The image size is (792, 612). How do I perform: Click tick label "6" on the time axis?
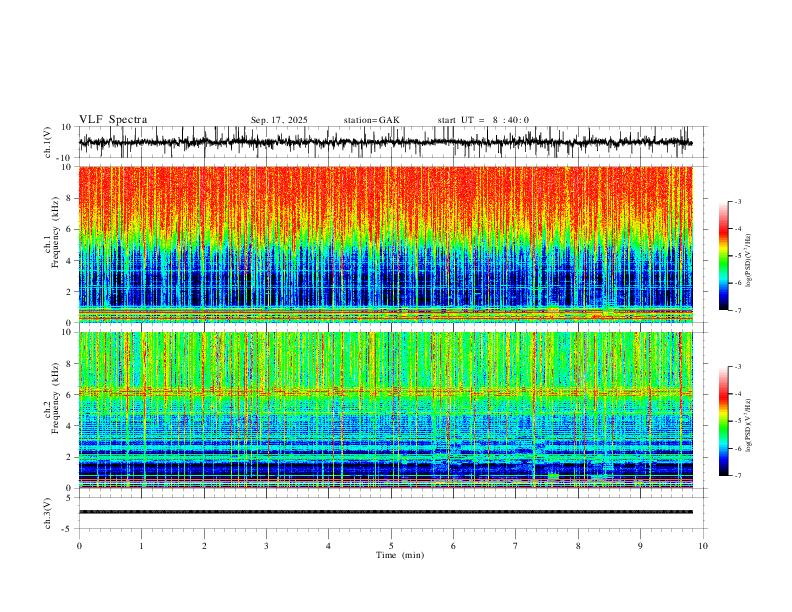[x=453, y=546]
